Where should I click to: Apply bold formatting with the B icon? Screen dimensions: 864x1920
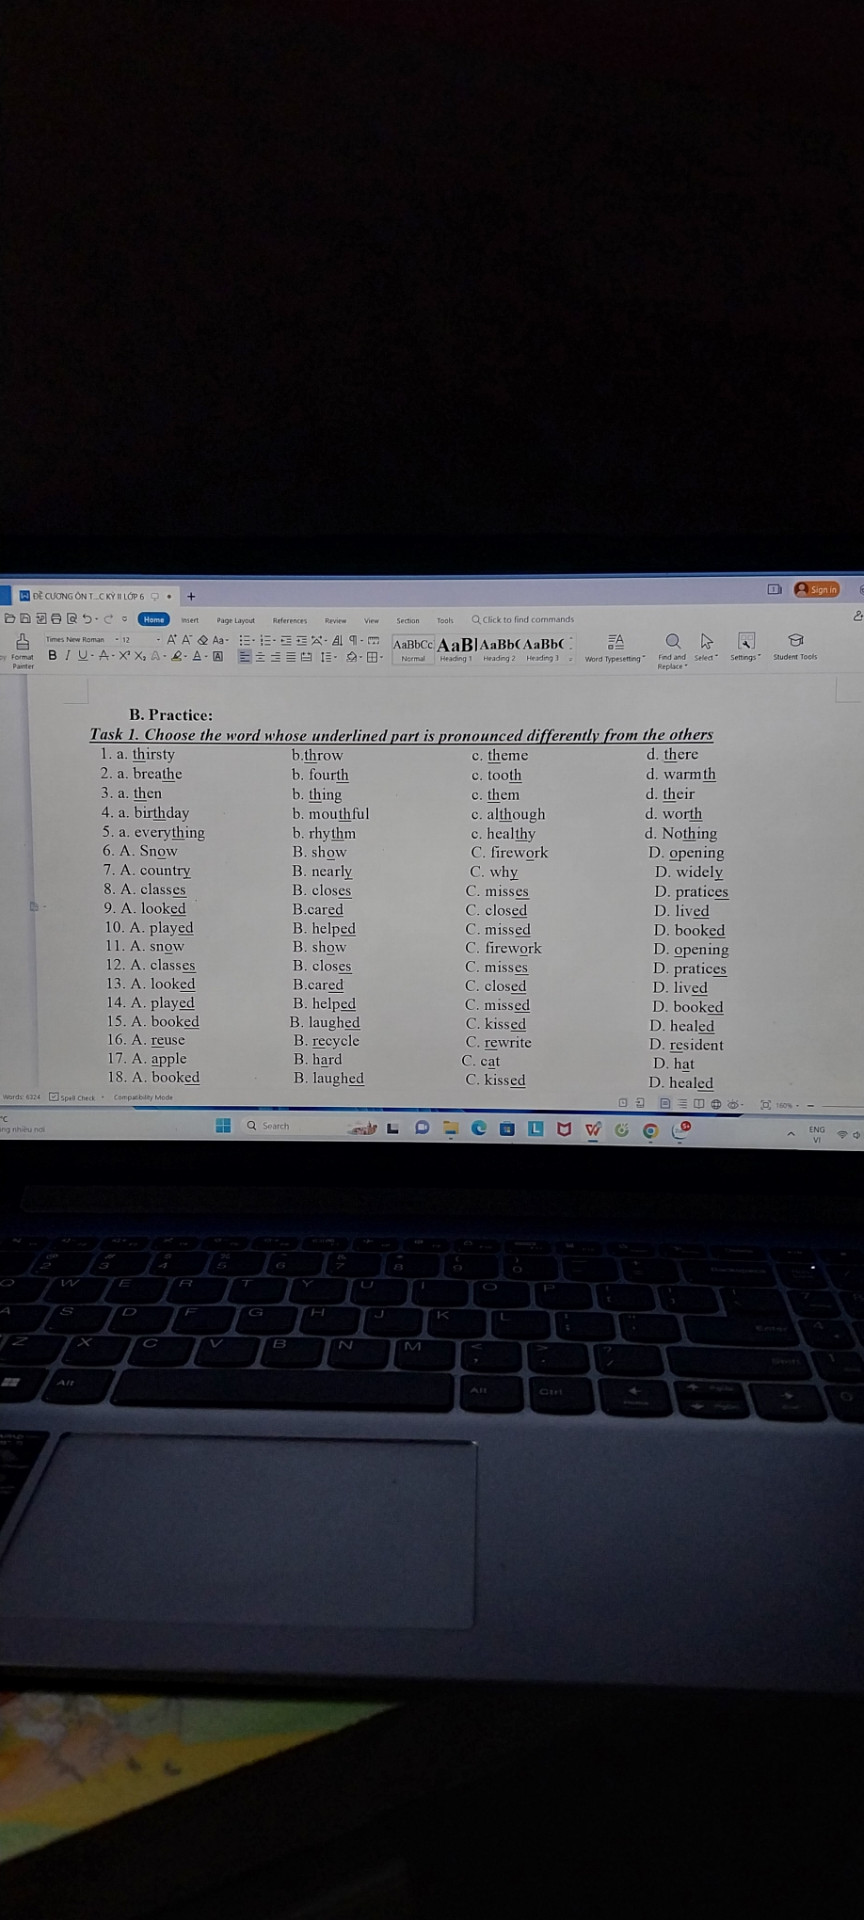pos(53,656)
